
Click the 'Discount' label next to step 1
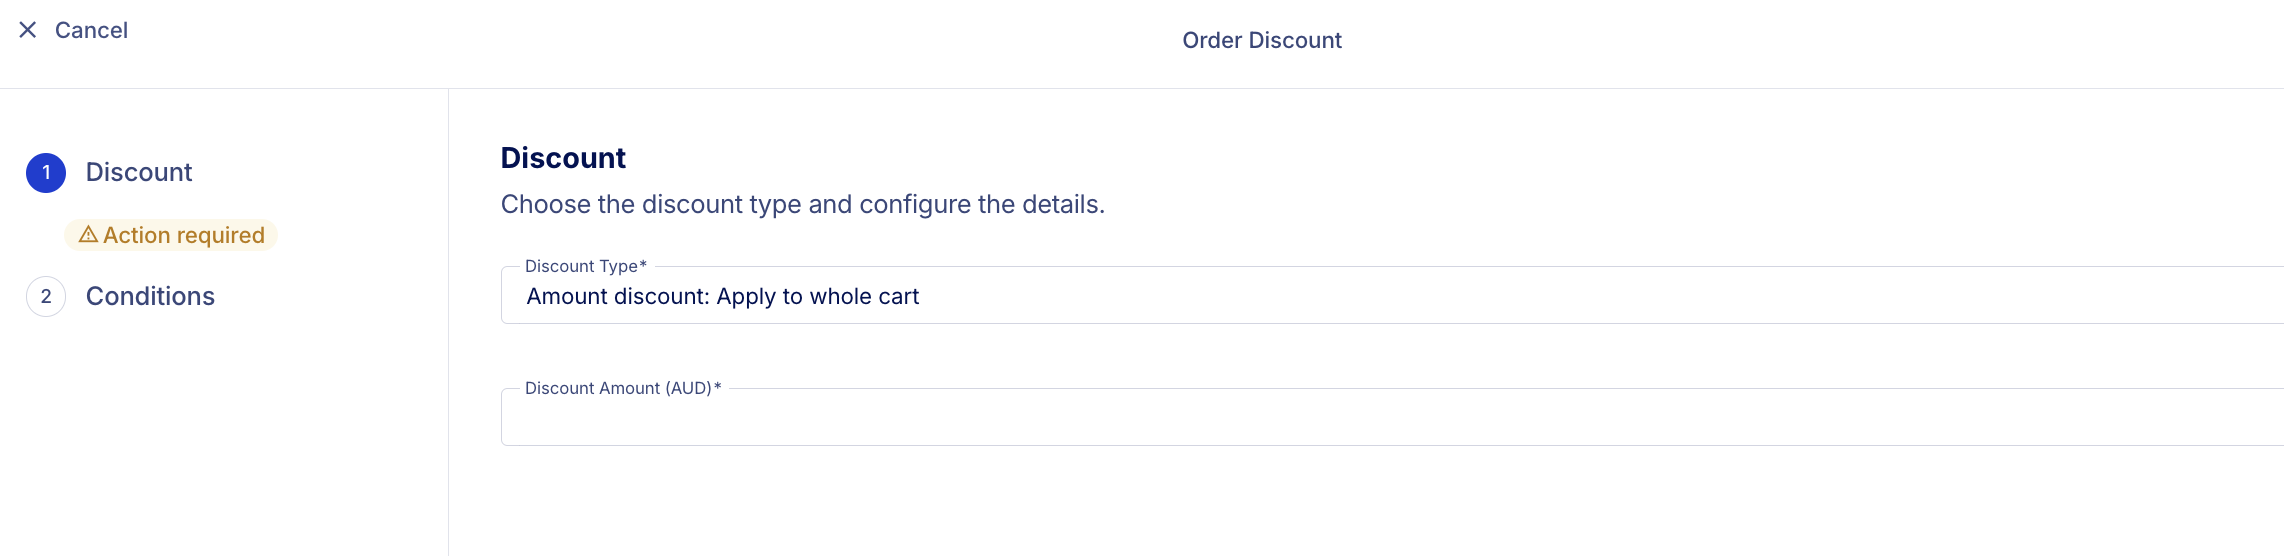pyautogui.click(x=139, y=173)
